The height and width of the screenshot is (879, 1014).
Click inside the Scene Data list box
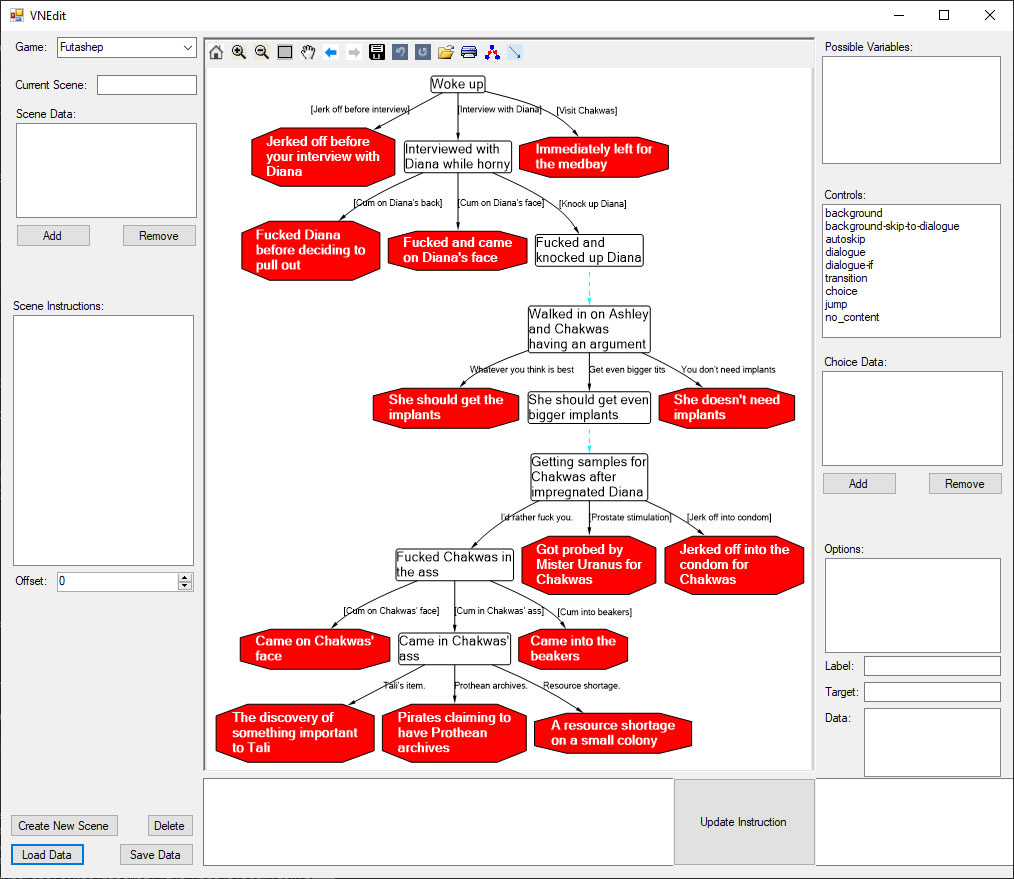[x=106, y=170]
